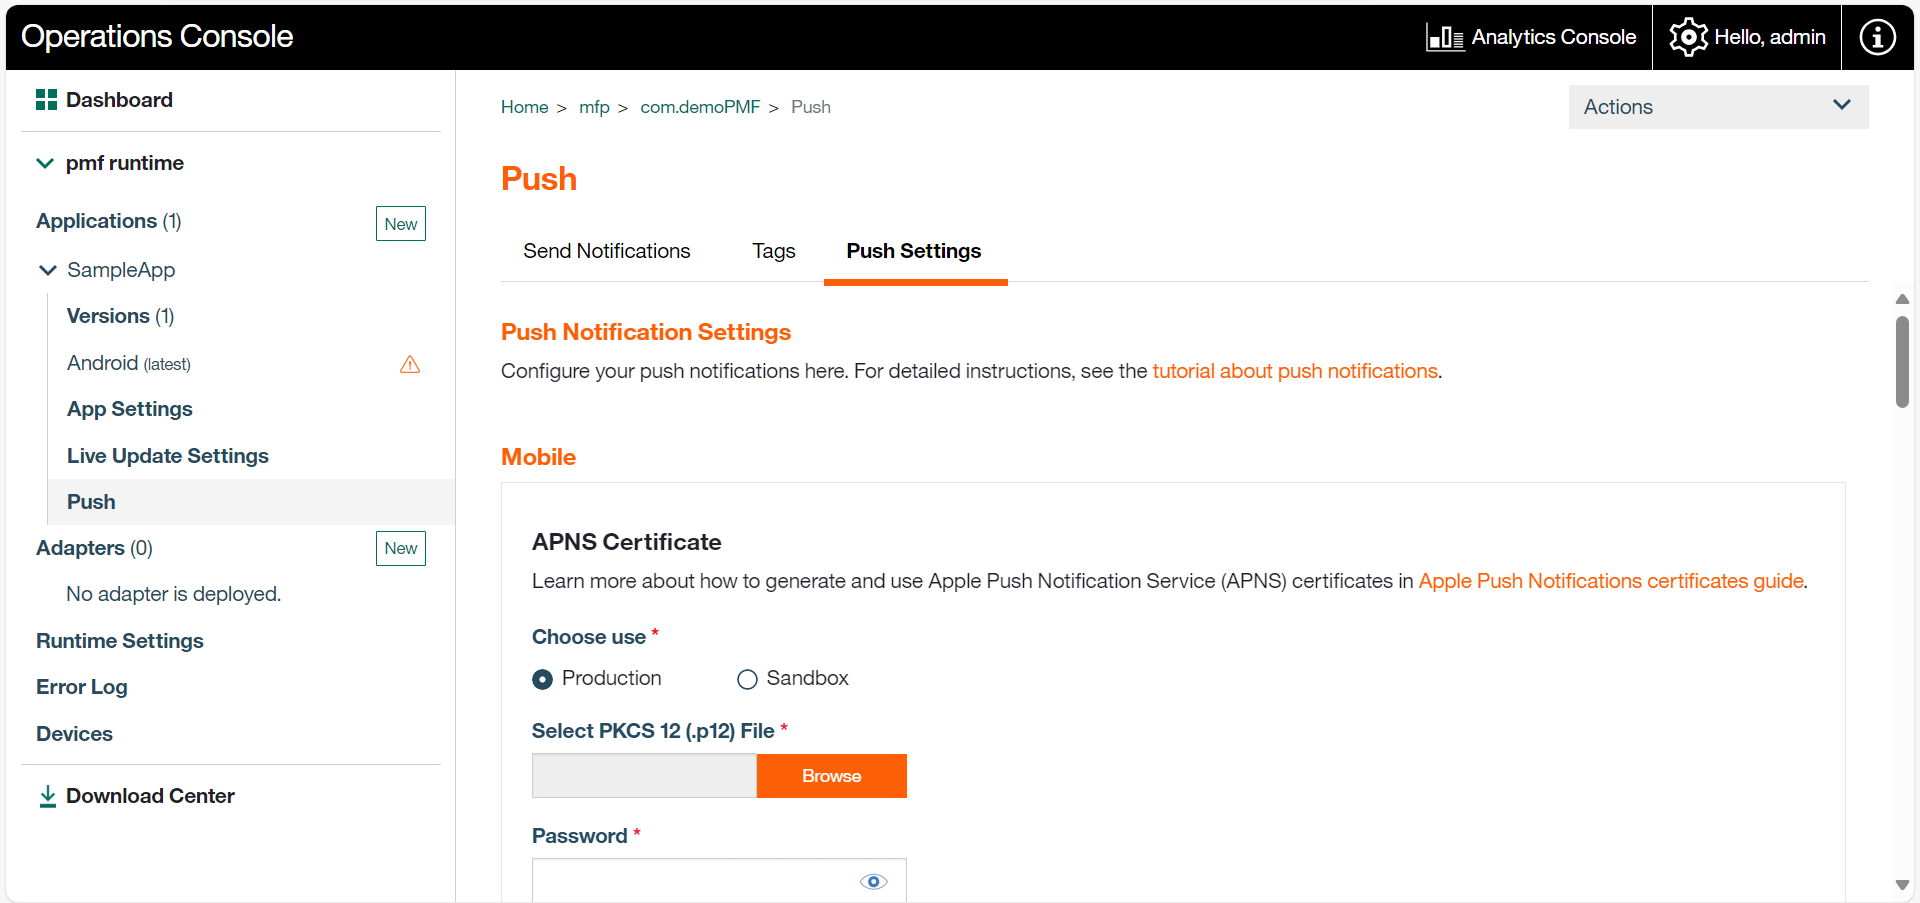This screenshot has height=903, width=1920.
Task: Open Applications (1) in sidebar
Action: click(109, 221)
